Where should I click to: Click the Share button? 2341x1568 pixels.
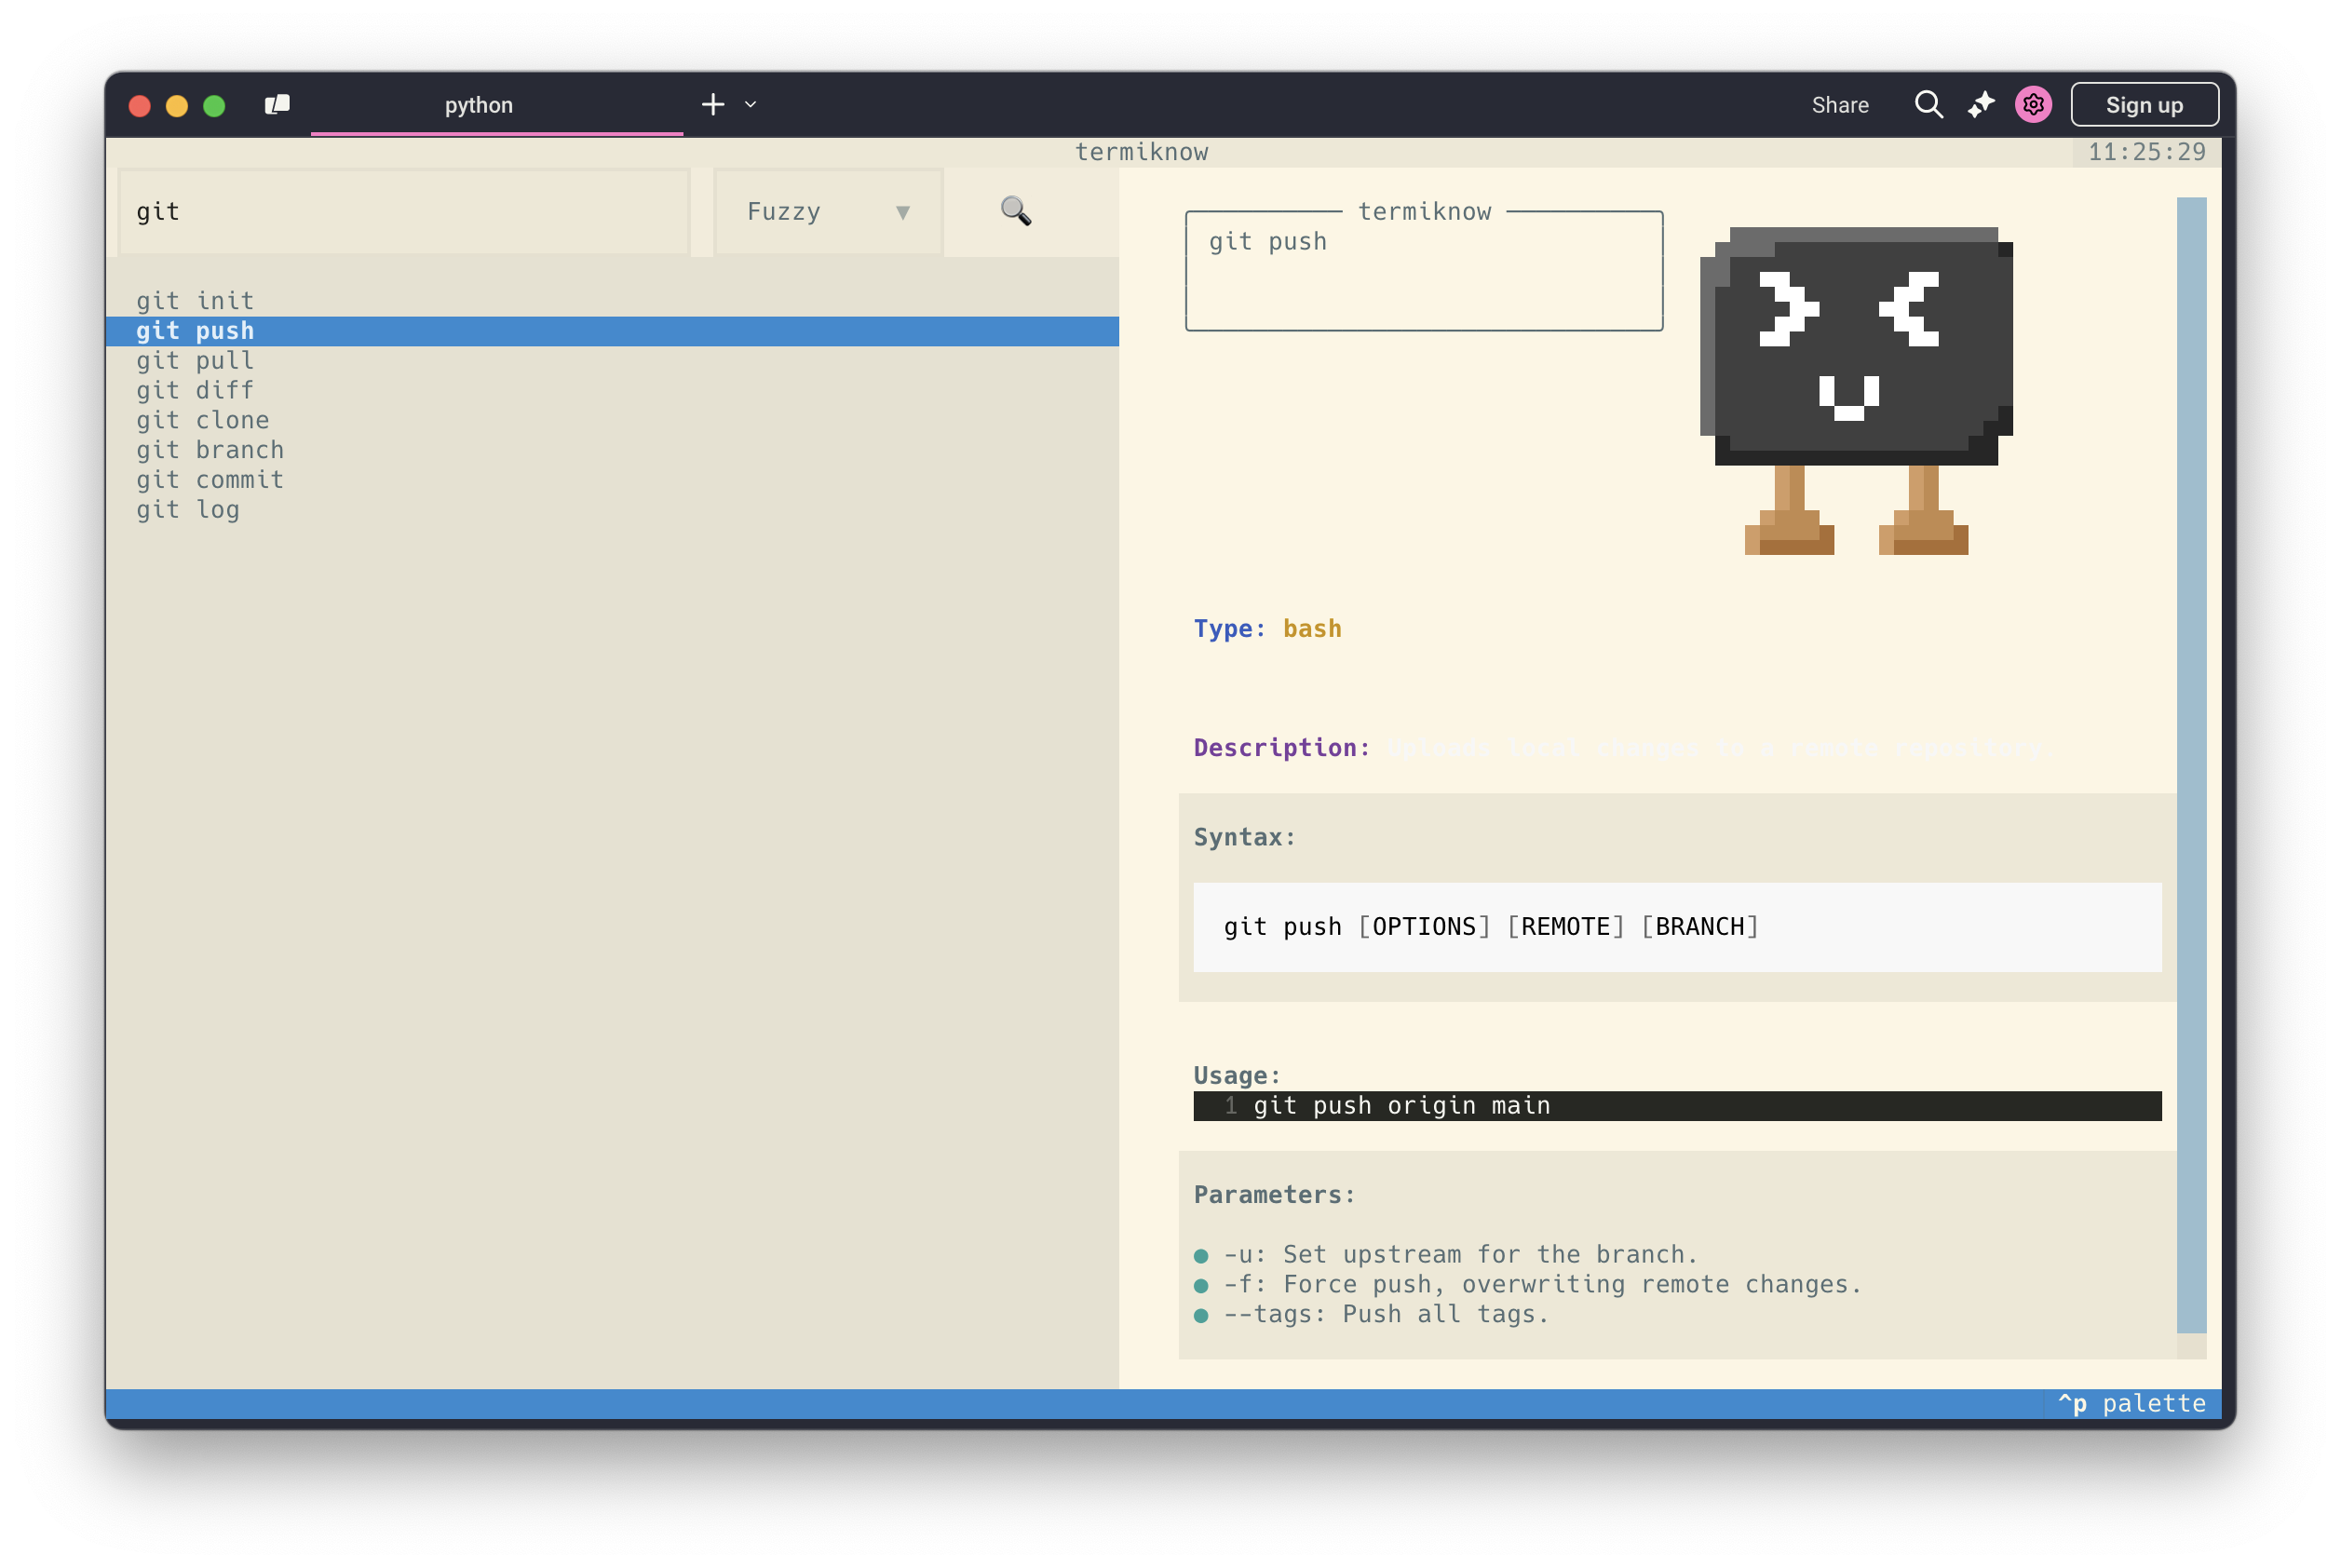coord(1839,105)
